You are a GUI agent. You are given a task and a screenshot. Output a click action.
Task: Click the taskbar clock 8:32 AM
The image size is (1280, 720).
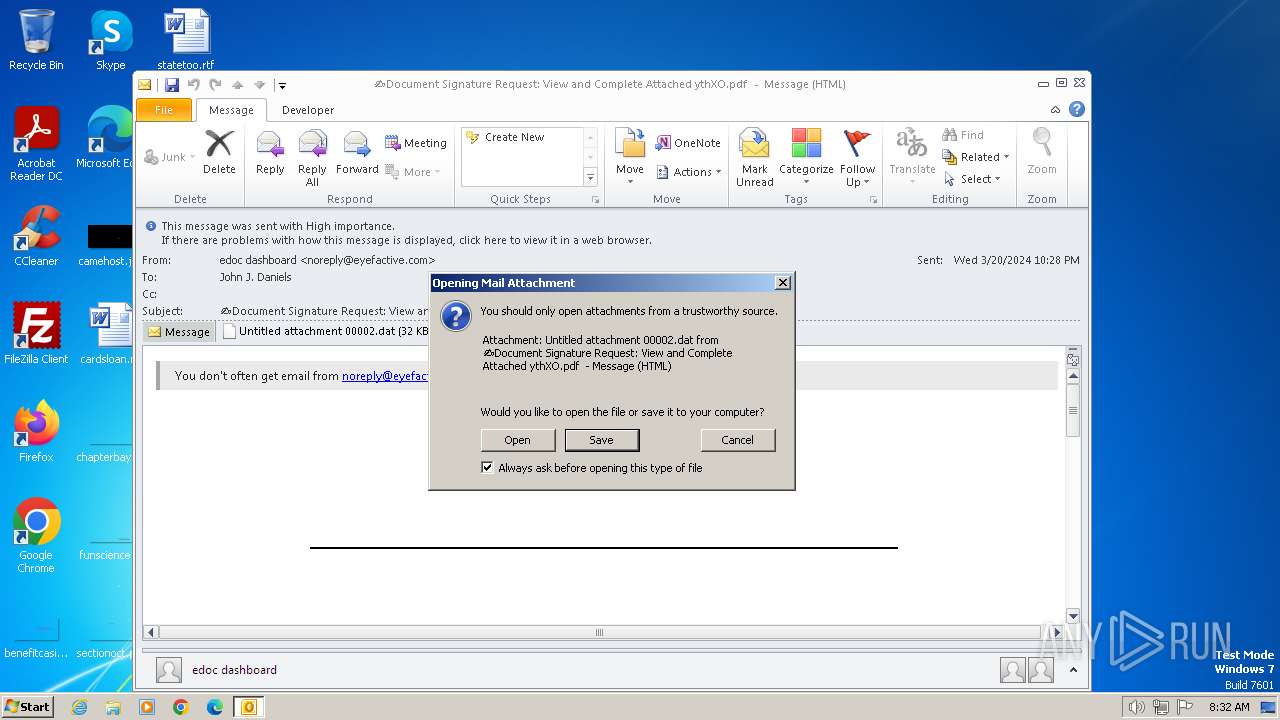click(x=1228, y=707)
